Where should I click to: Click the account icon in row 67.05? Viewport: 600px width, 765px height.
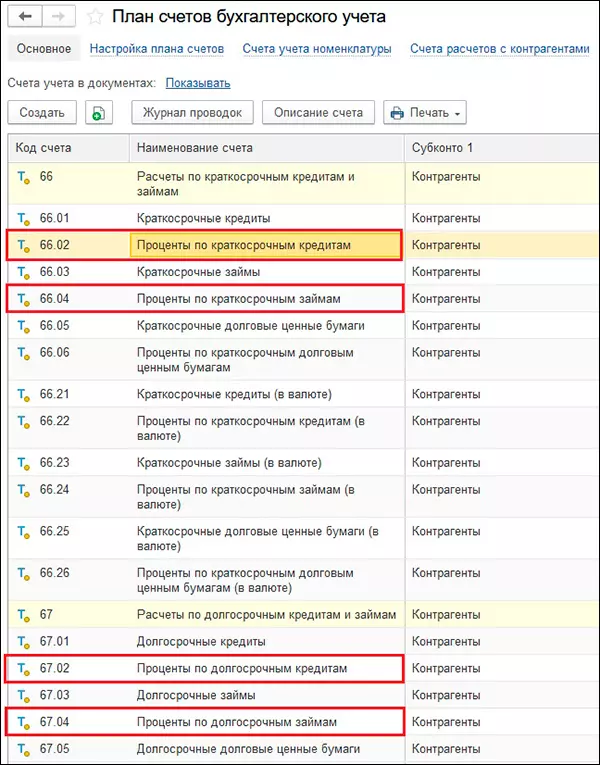[25, 749]
